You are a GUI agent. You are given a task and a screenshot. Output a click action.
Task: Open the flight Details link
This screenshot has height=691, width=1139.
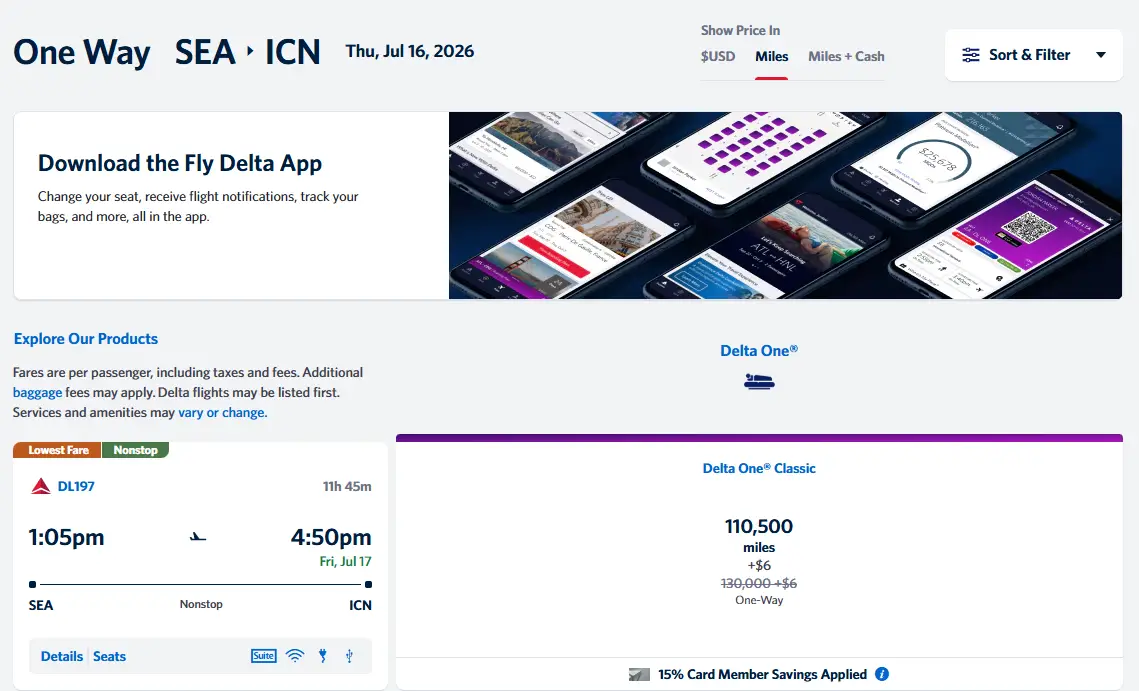pos(62,656)
